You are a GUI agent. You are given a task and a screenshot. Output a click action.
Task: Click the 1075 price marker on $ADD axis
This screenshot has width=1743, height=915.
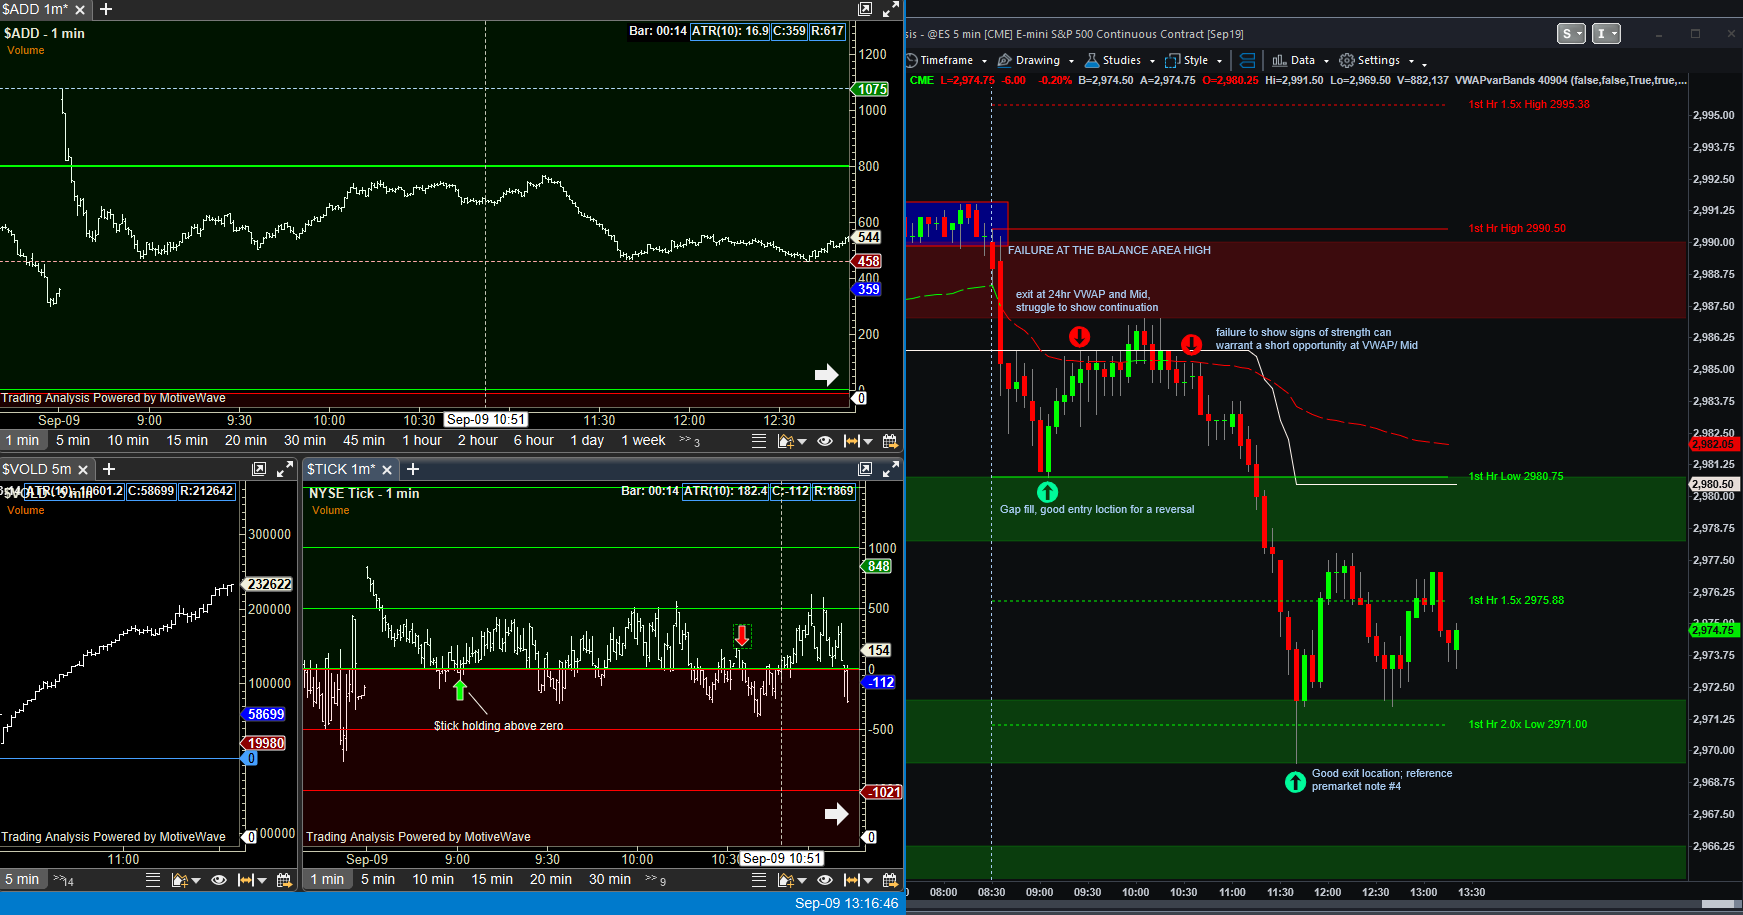tap(871, 89)
